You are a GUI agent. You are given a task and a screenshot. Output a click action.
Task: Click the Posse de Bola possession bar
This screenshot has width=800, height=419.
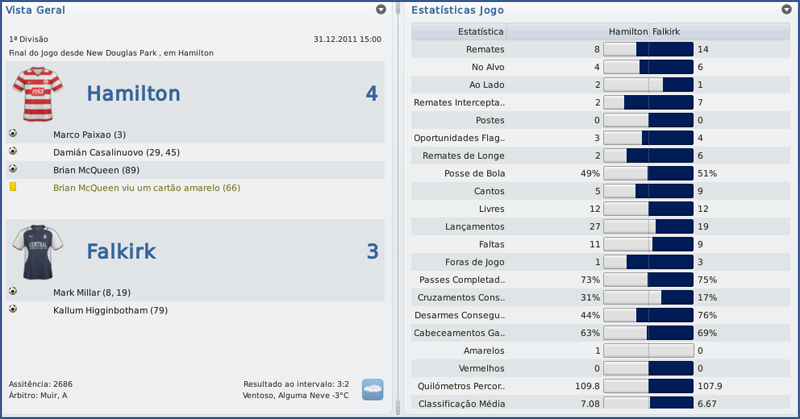tap(648, 173)
